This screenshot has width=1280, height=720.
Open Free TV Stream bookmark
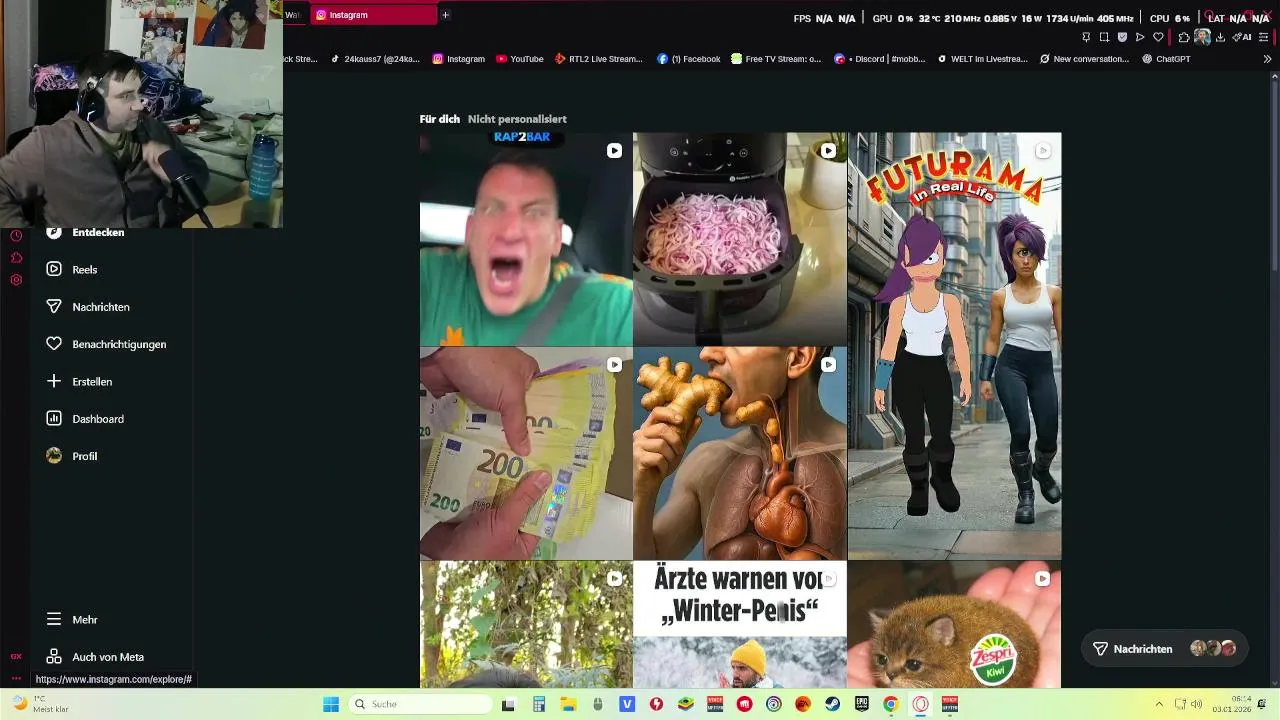point(777,59)
